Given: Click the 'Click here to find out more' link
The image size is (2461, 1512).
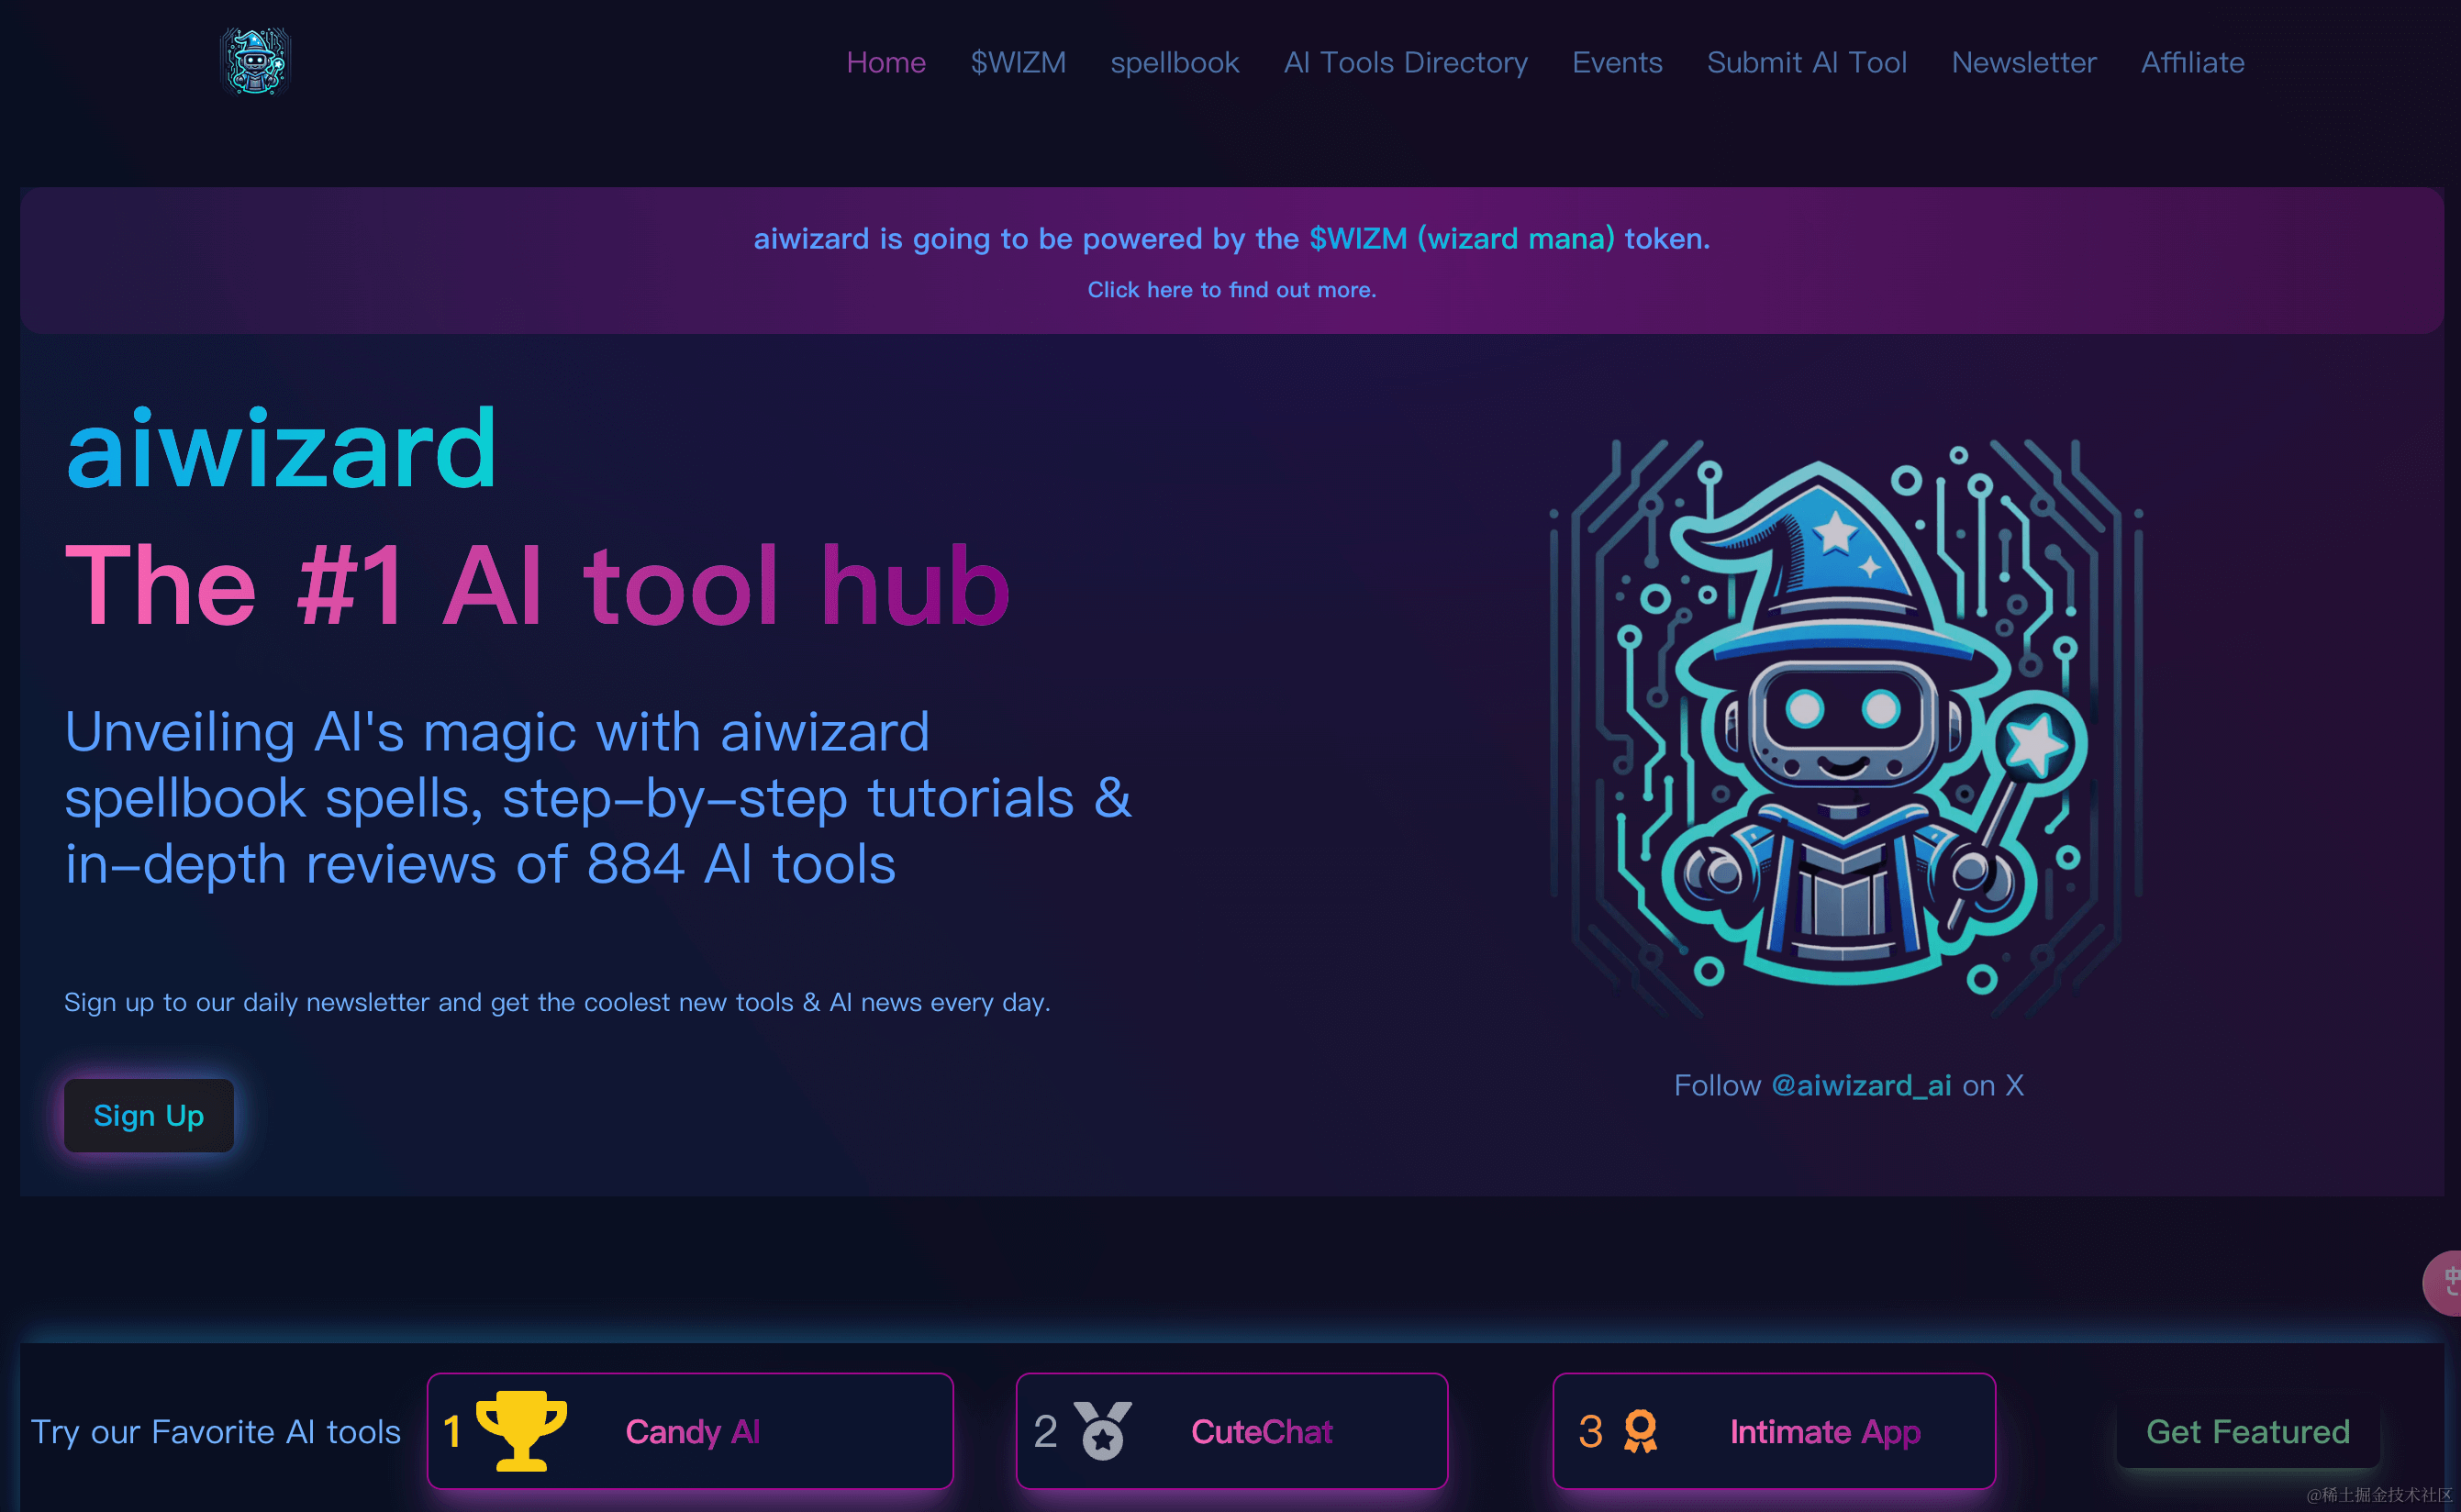Looking at the screenshot, I should [1231, 290].
